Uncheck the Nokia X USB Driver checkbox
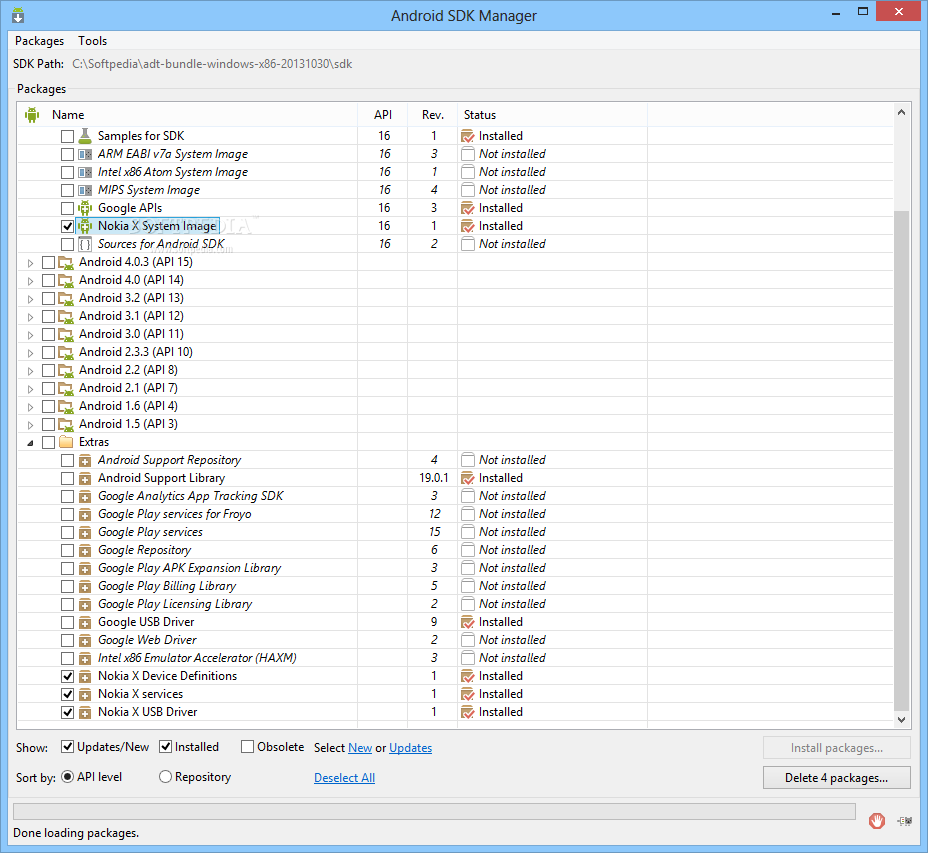The image size is (928, 853). (x=67, y=712)
